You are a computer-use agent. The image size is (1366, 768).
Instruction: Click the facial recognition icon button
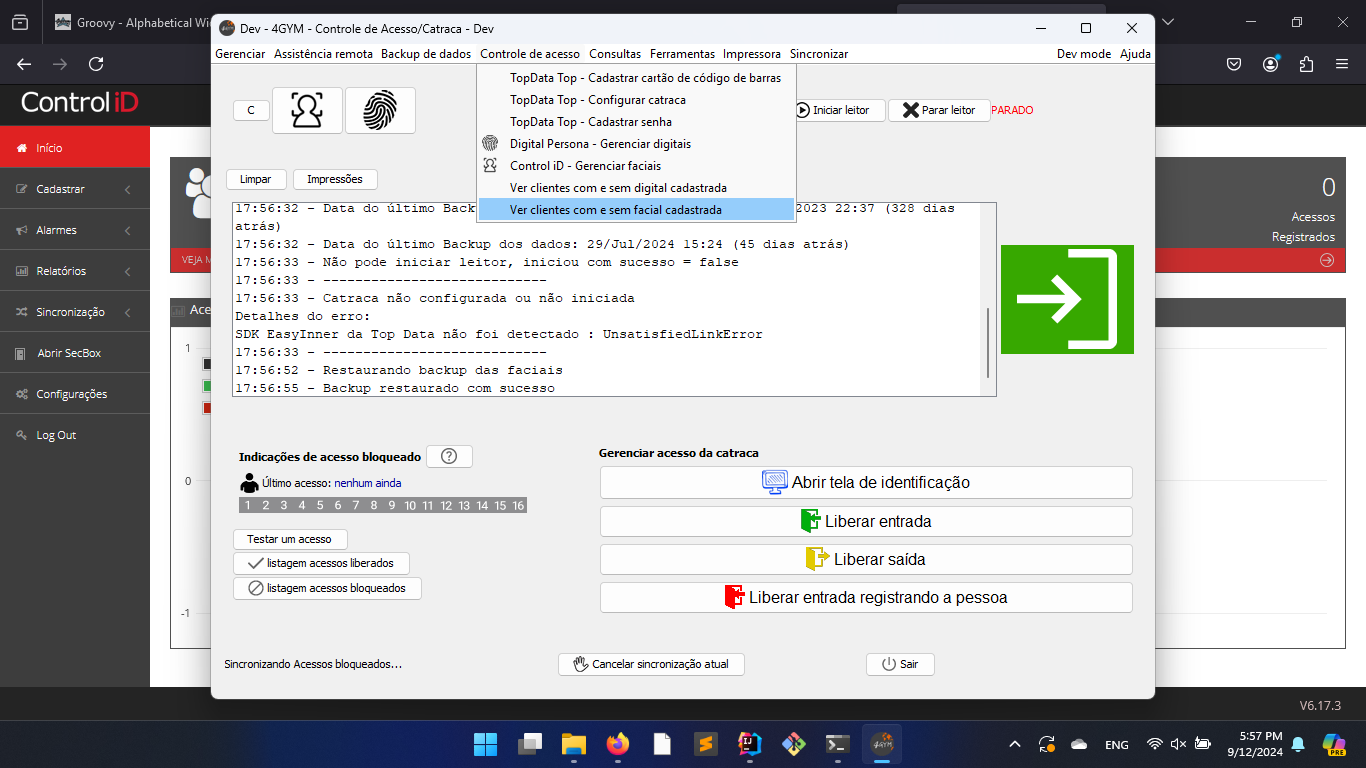(x=307, y=110)
